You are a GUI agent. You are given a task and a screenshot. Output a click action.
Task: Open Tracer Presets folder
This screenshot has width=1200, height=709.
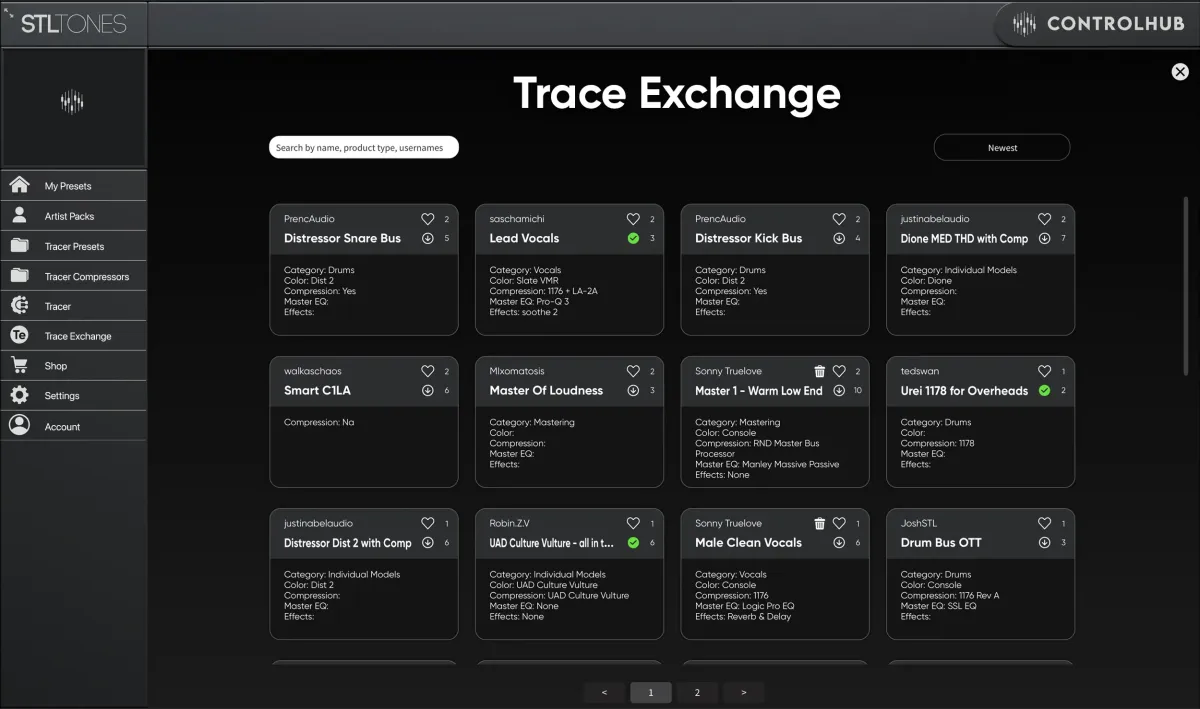74,246
